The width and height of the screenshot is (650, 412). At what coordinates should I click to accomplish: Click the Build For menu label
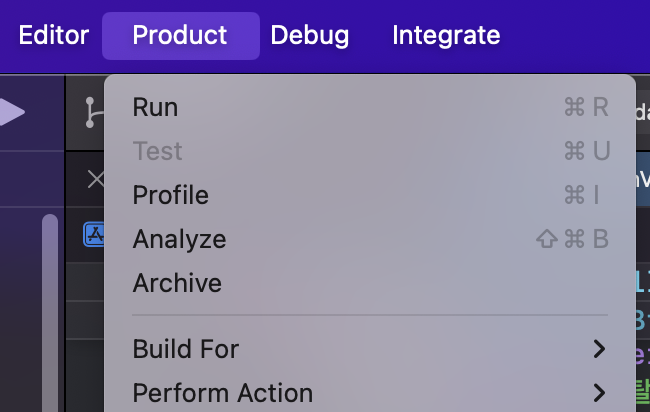186,349
